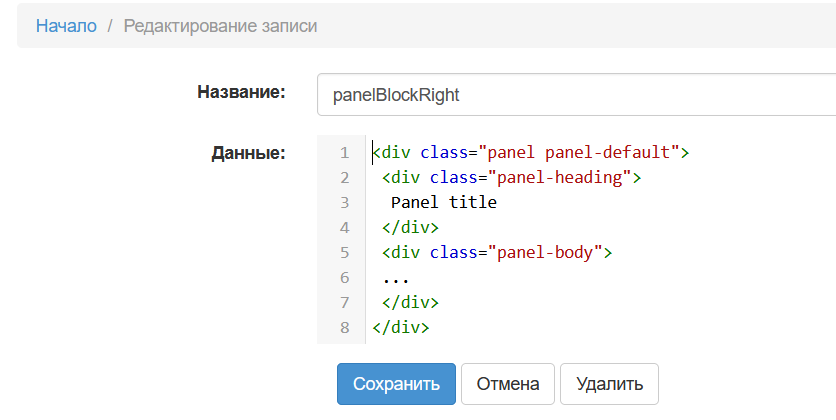The image size is (836, 420).
Task: Select line number 2 in gutter
Action: point(345,177)
